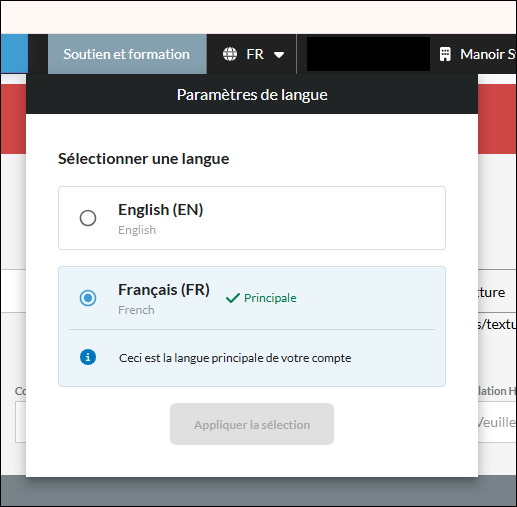Viewport: 517px width, 507px height.
Task: Click the English (EN) option title
Action: pos(161,210)
